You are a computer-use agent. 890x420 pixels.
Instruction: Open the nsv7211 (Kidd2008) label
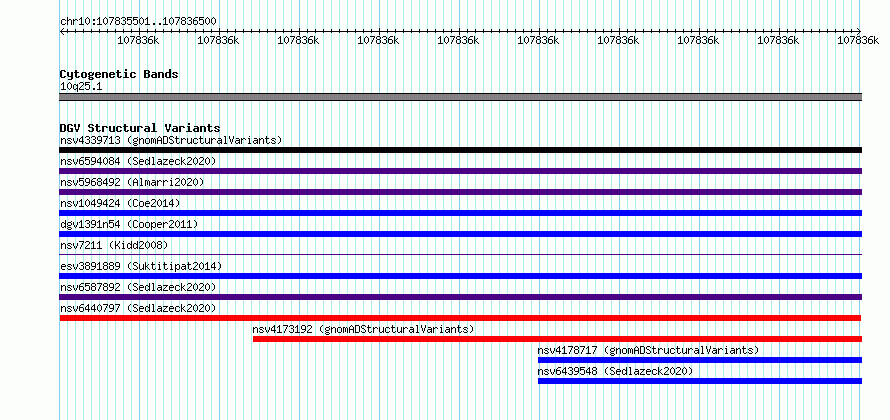[x=114, y=245]
